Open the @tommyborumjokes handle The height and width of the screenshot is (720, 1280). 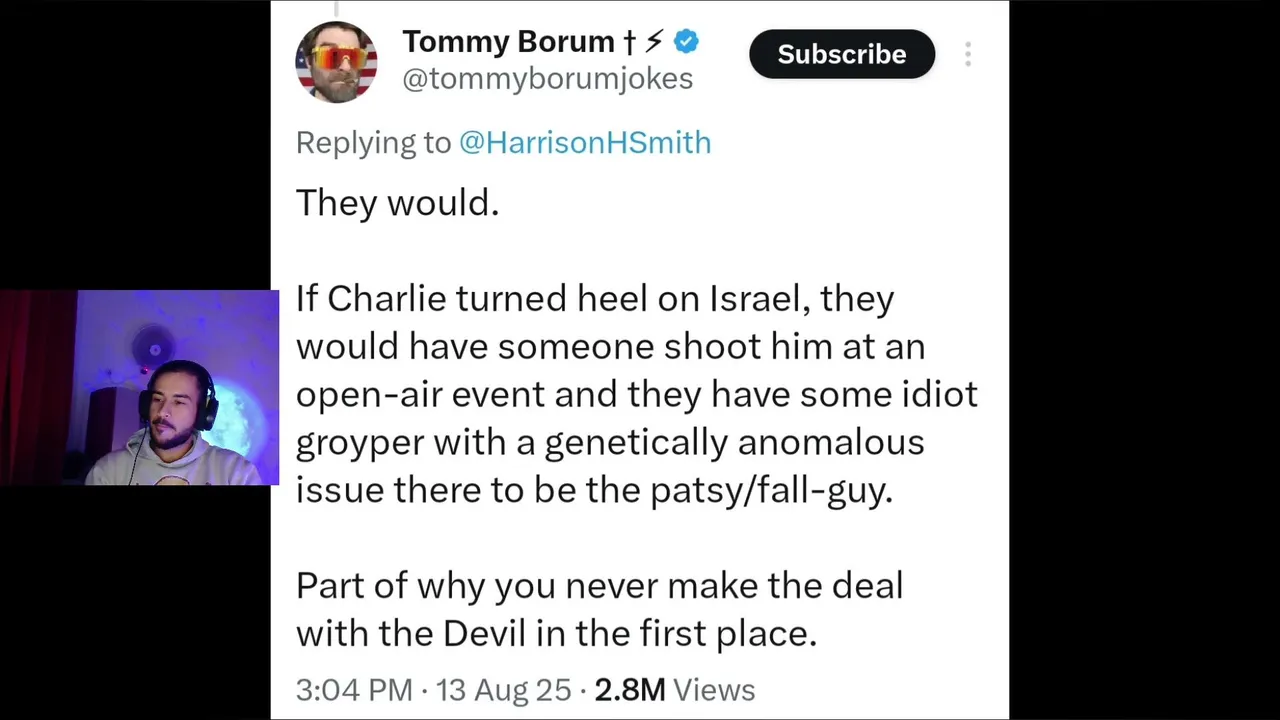point(547,79)
